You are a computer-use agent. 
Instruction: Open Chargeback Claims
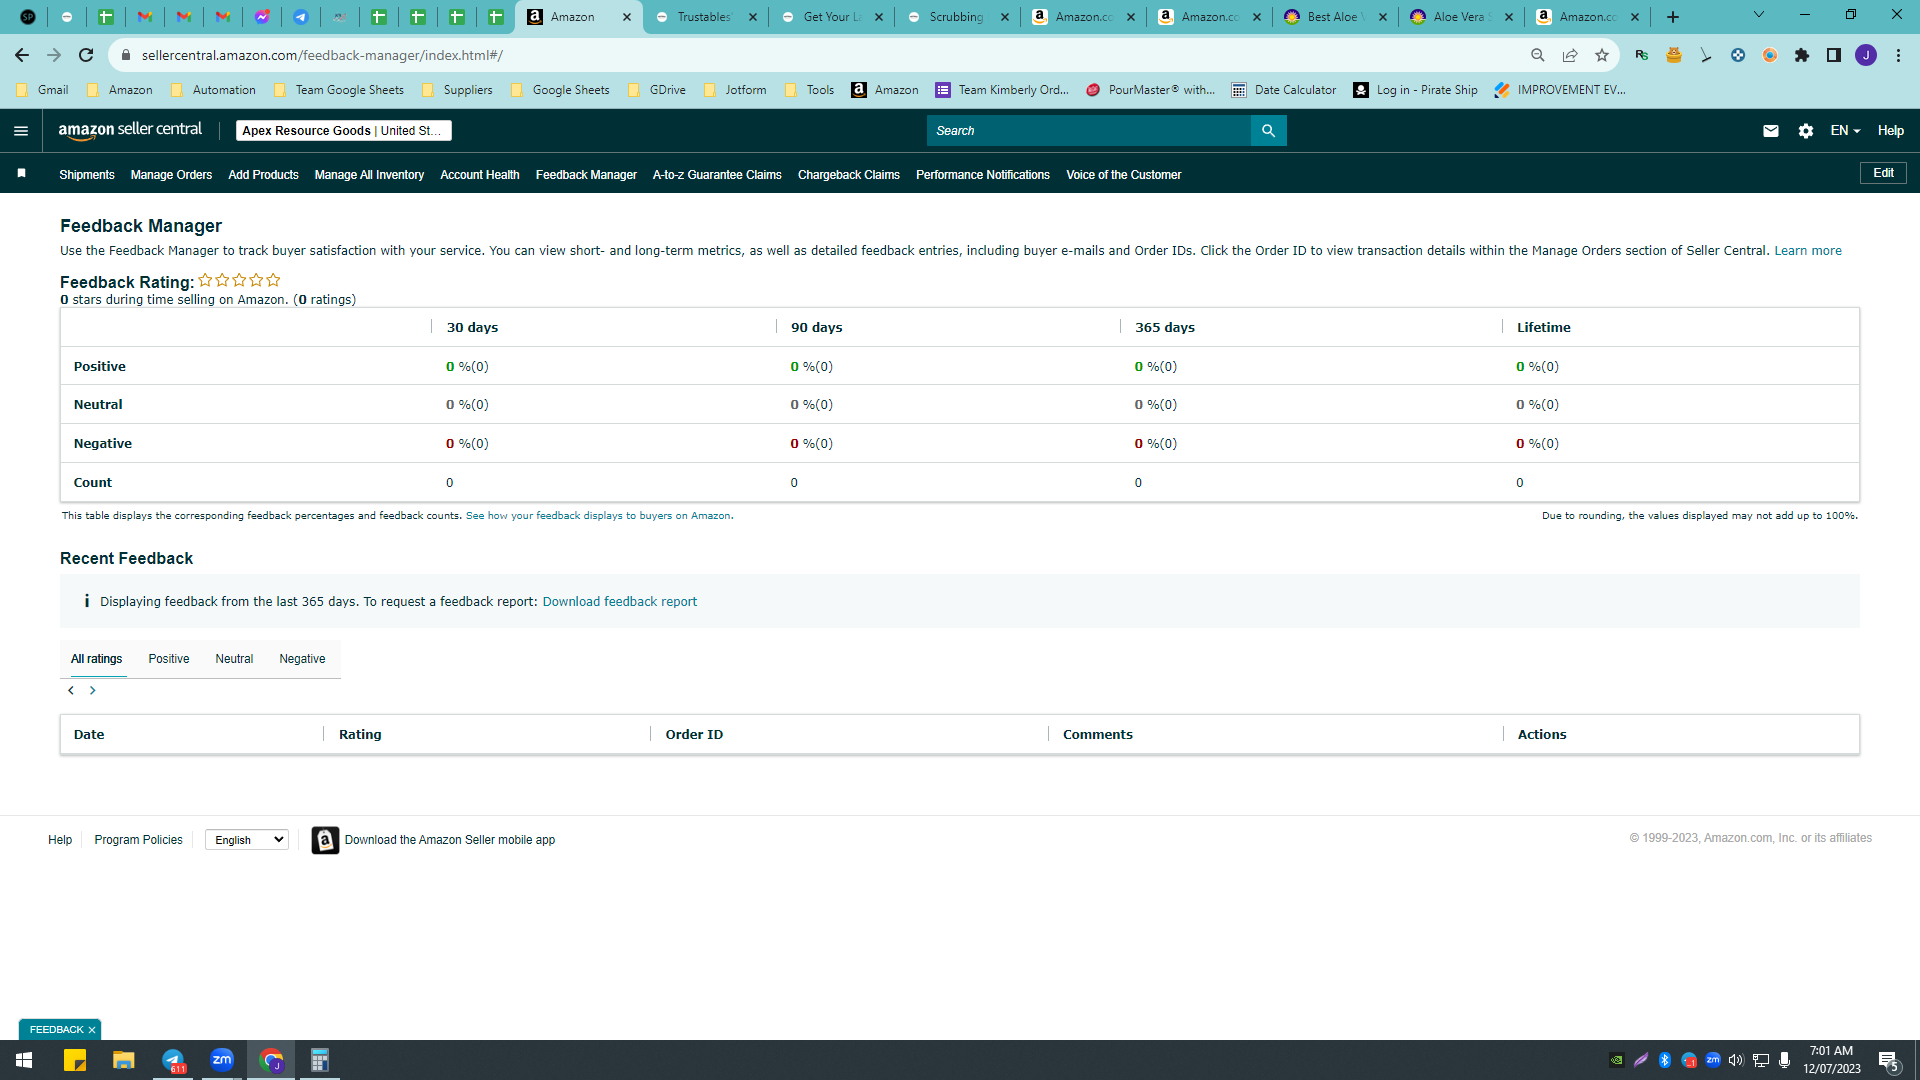click(x=849, y=175)
